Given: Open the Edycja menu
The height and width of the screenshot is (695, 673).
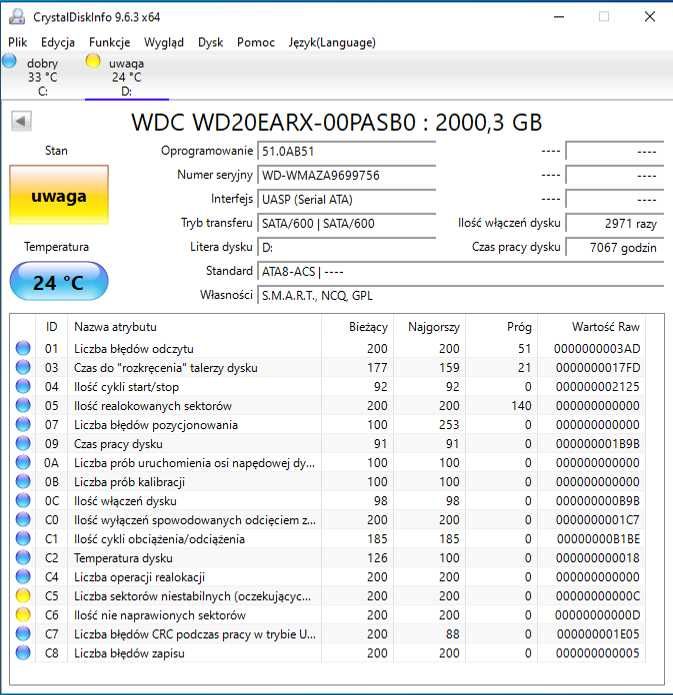Looking at the screenshot, I should (x=58, y=42).
